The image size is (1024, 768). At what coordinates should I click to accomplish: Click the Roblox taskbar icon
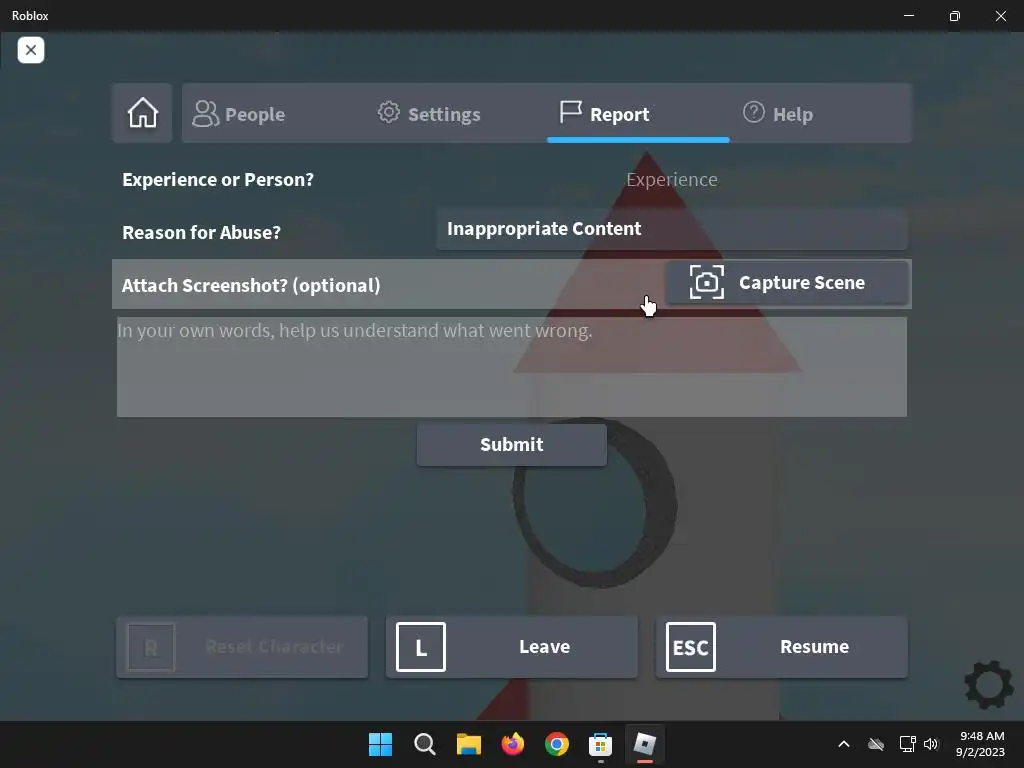(x=645, y=744)
